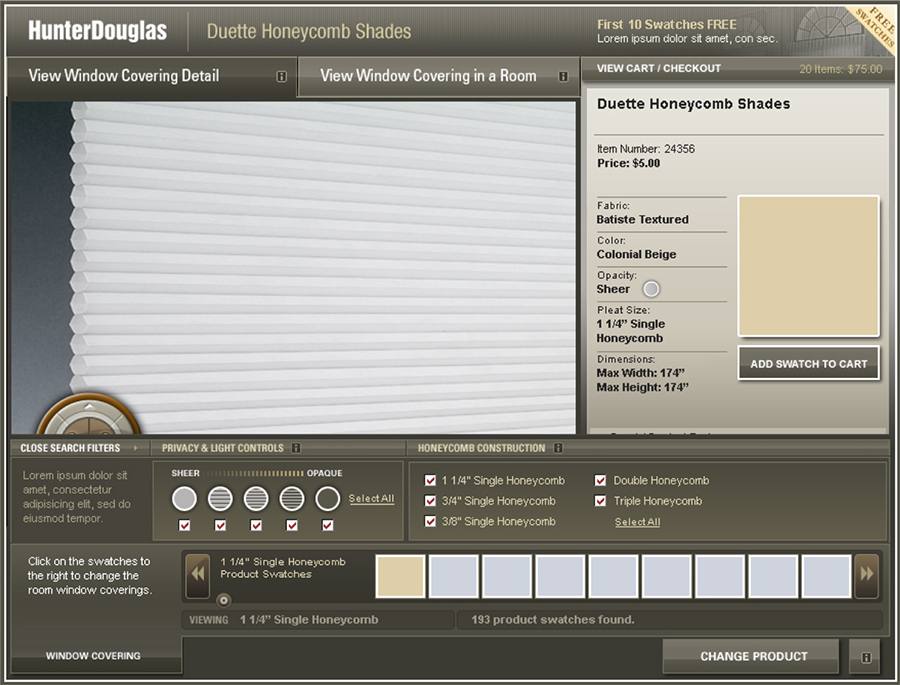The image size is (900, 685).
Task: Open info icon beside View Window Covering Detail
Action: click(281, 76)
